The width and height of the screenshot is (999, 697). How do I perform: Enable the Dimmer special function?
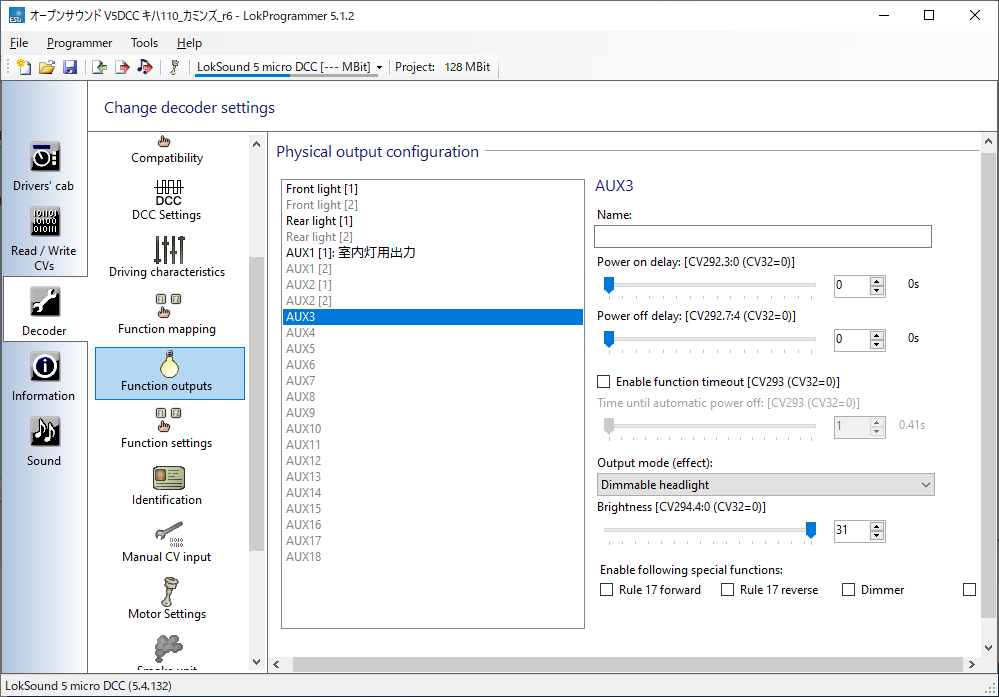coord(849,590)
